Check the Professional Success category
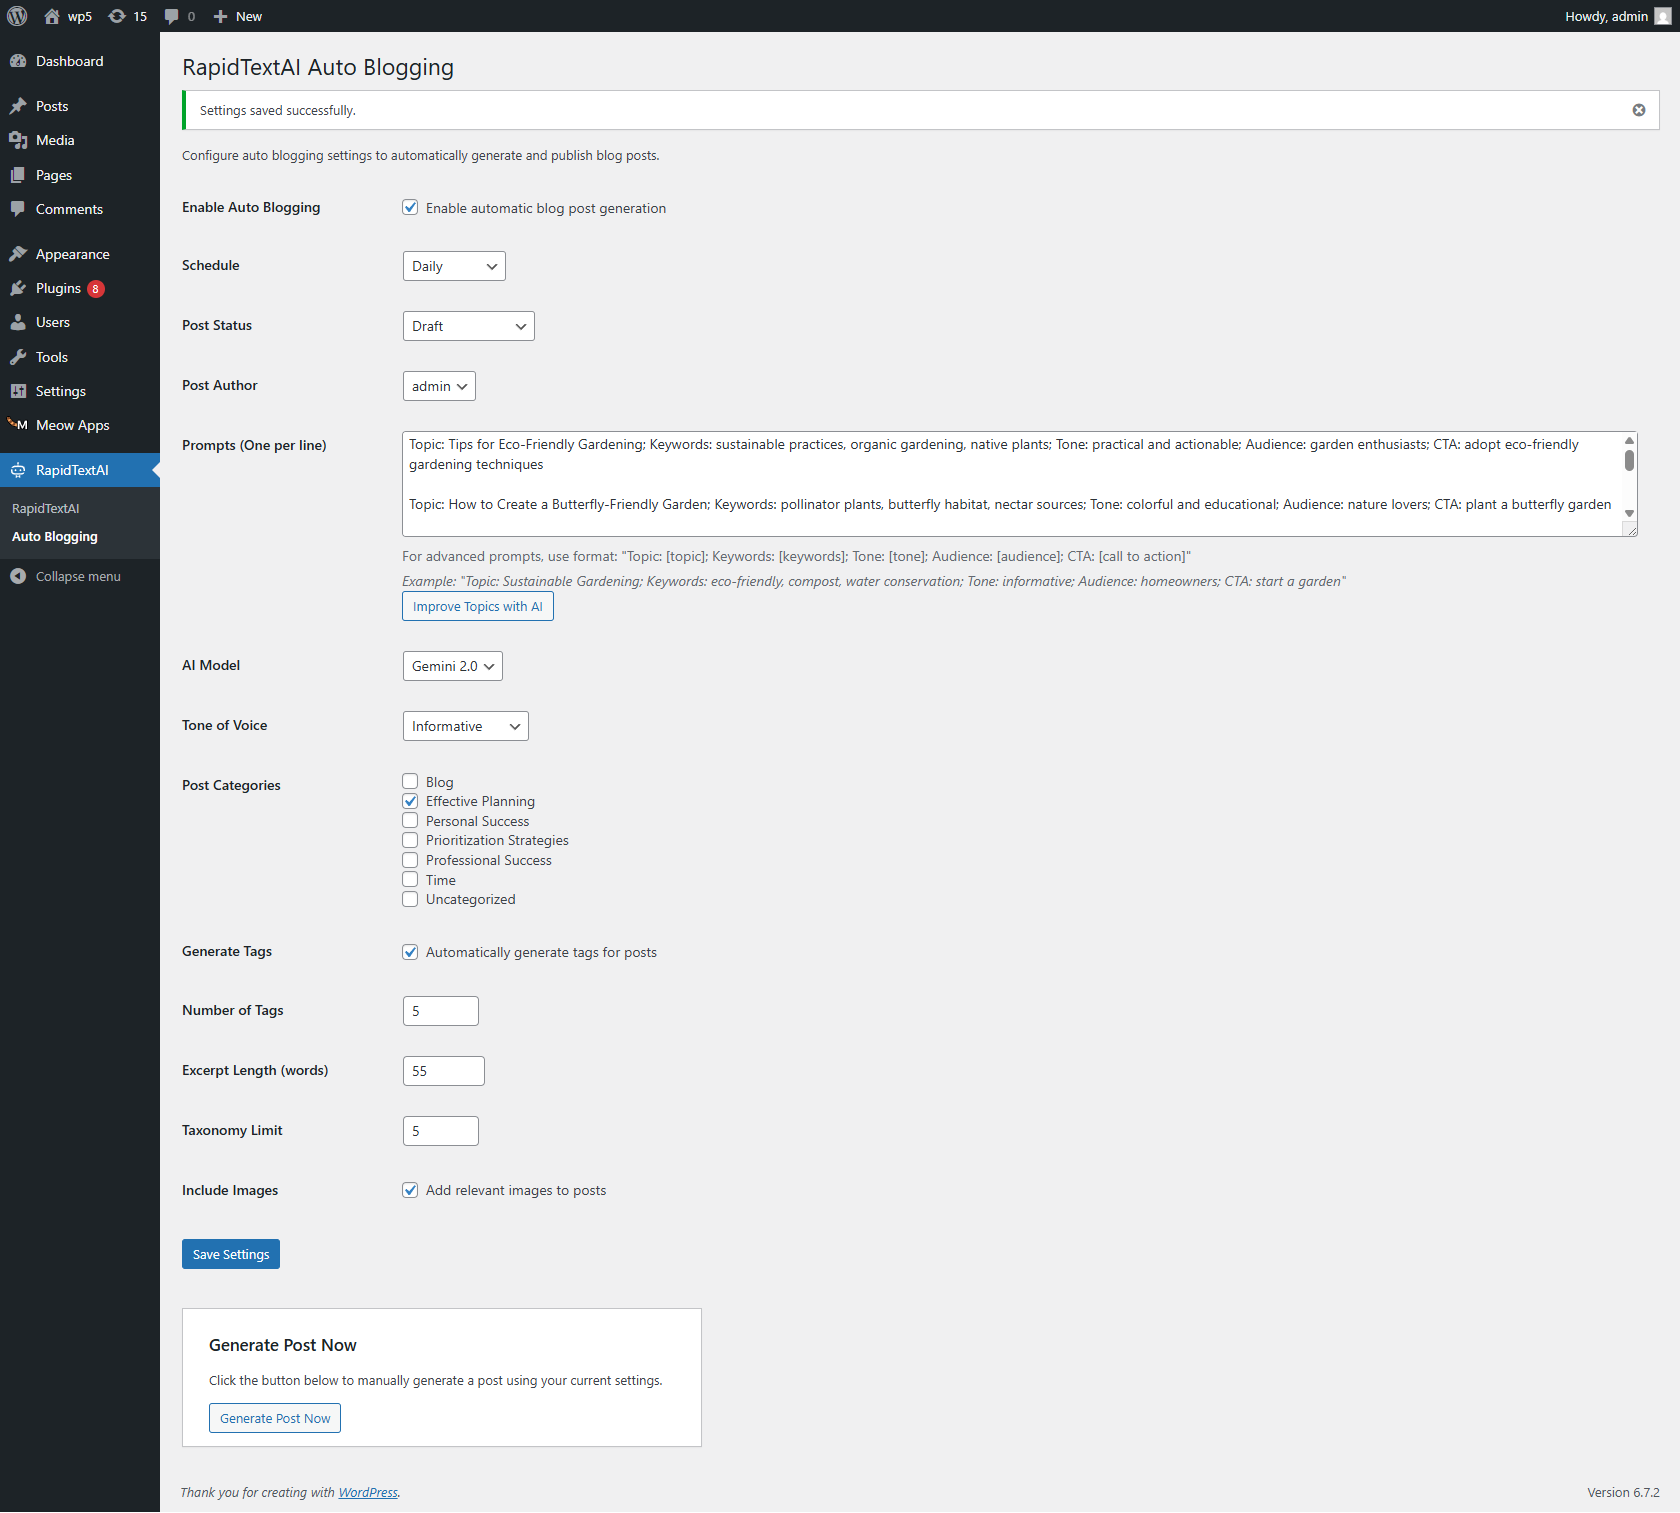The image size is (1680, 1513). pos(410,860)
